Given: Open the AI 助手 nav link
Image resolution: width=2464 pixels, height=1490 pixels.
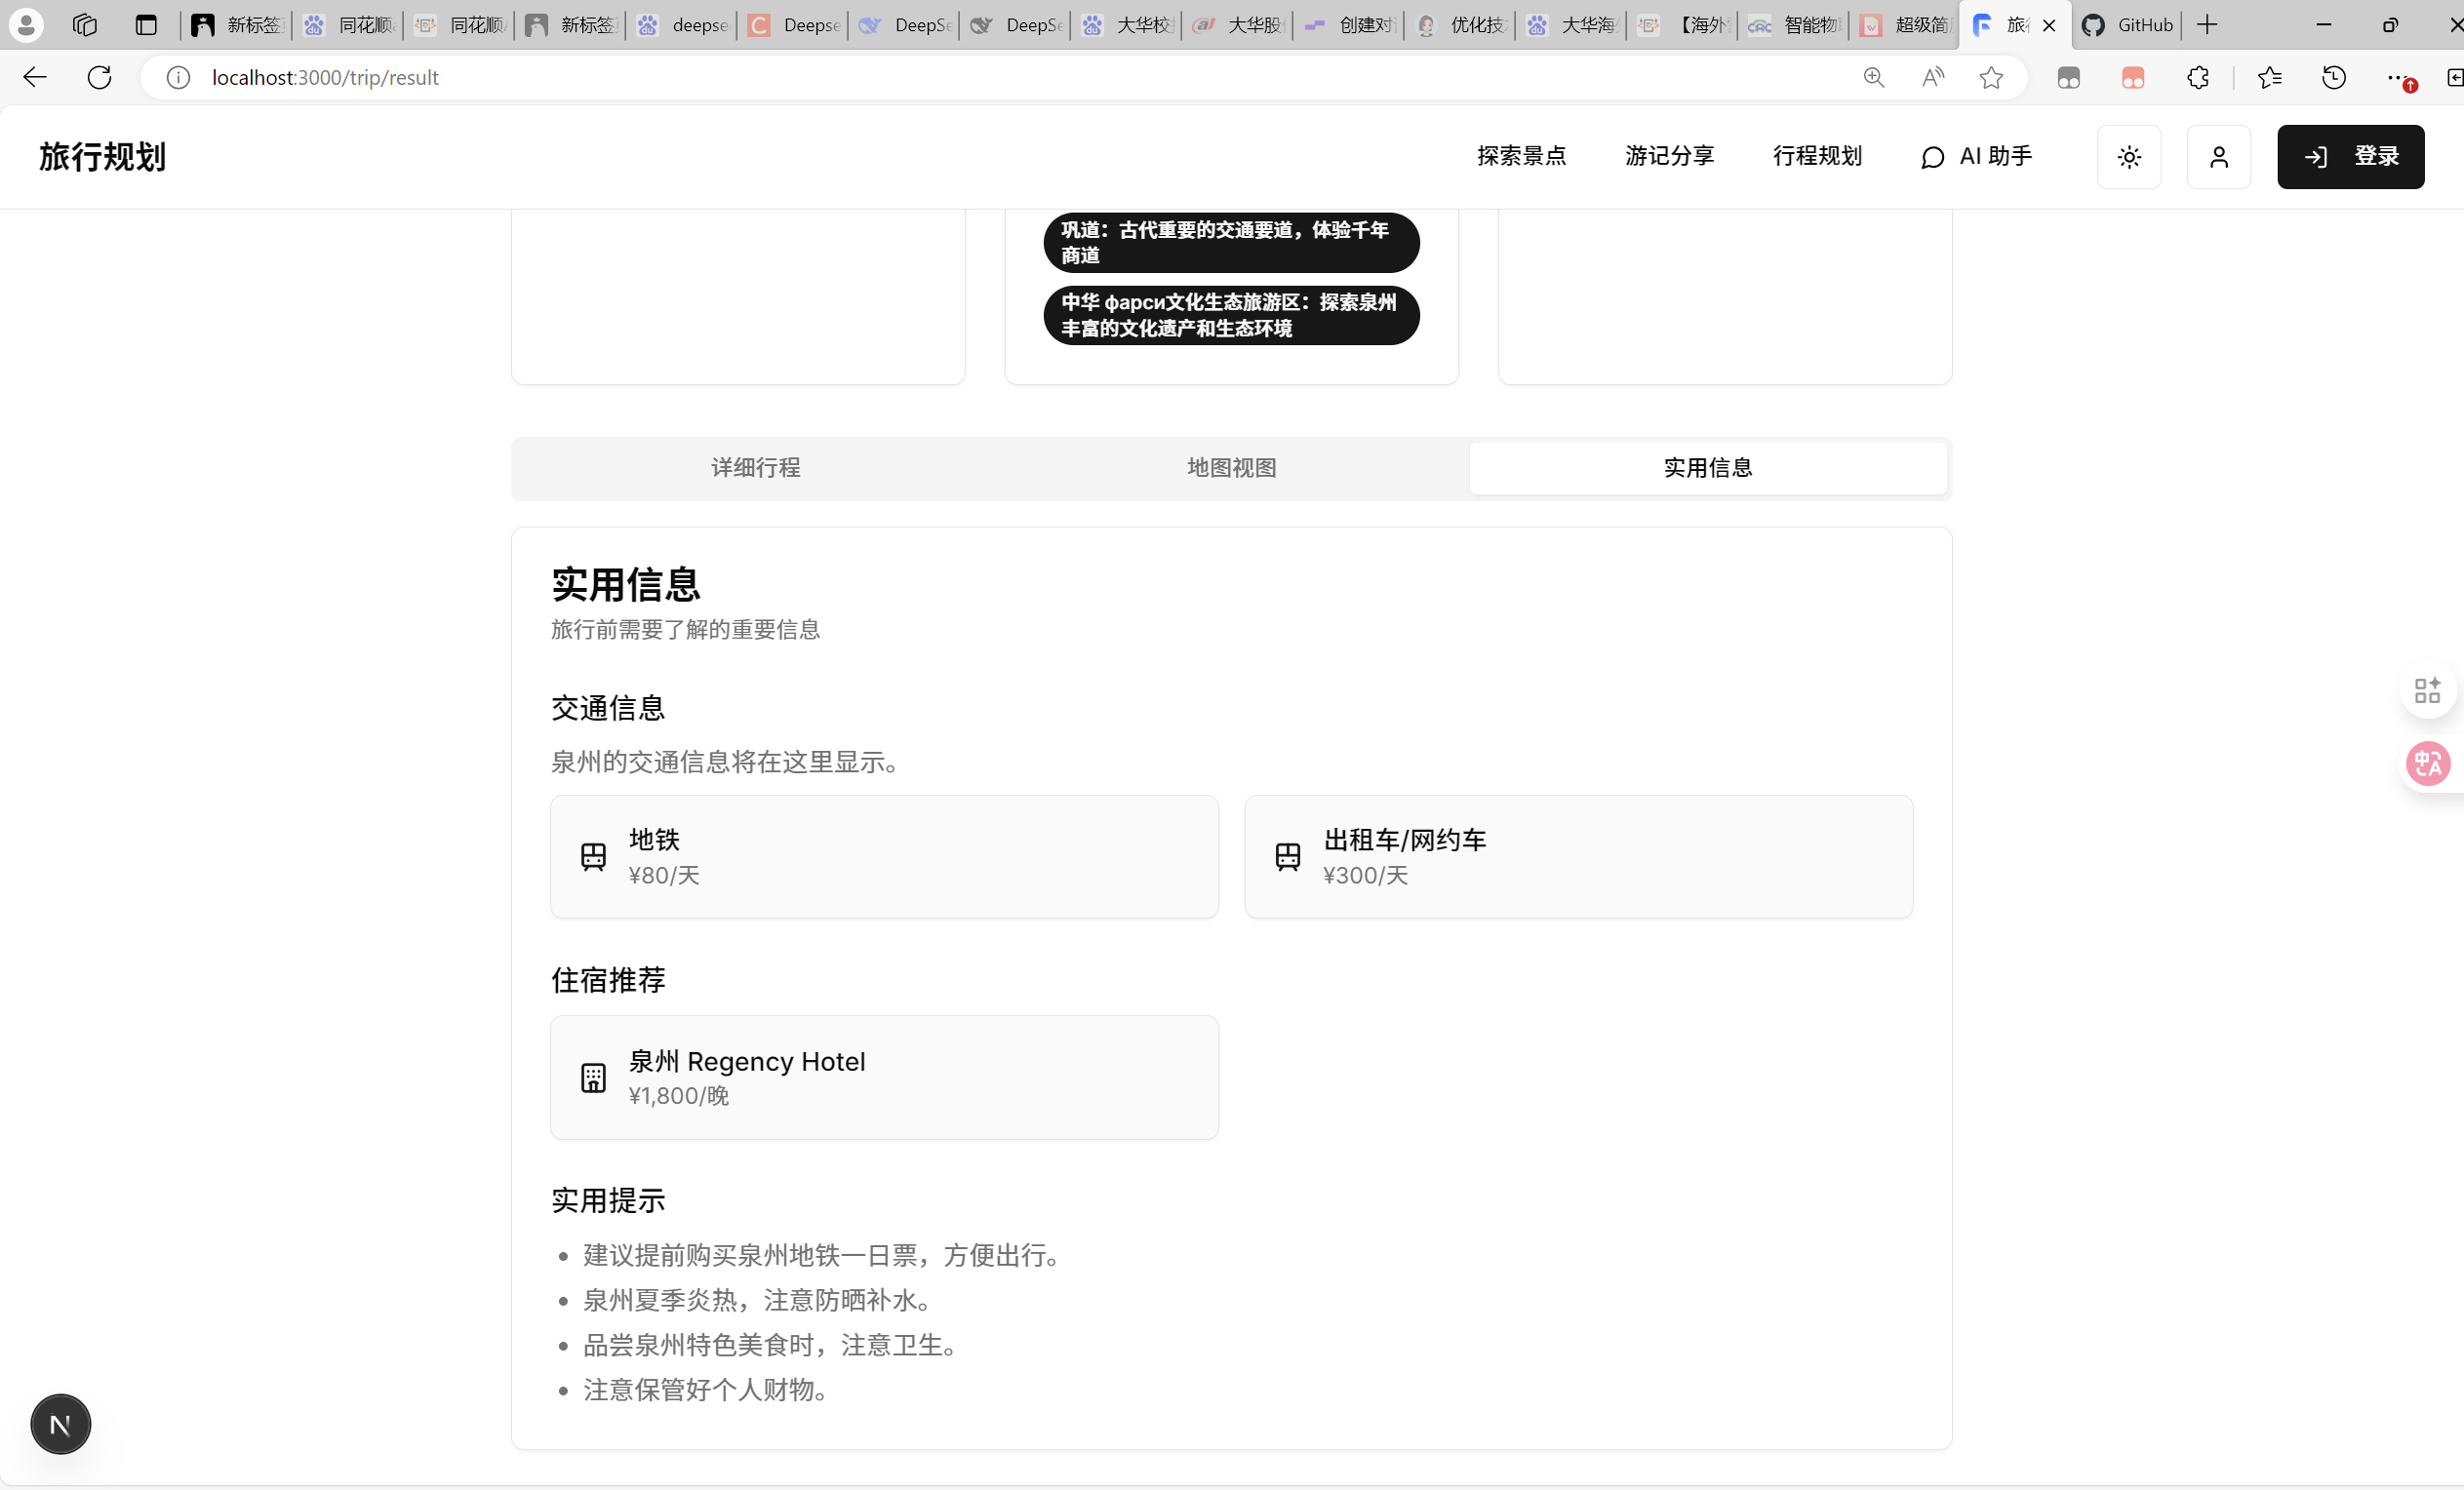Looking at the screenshot, I should coord(1976,157).
